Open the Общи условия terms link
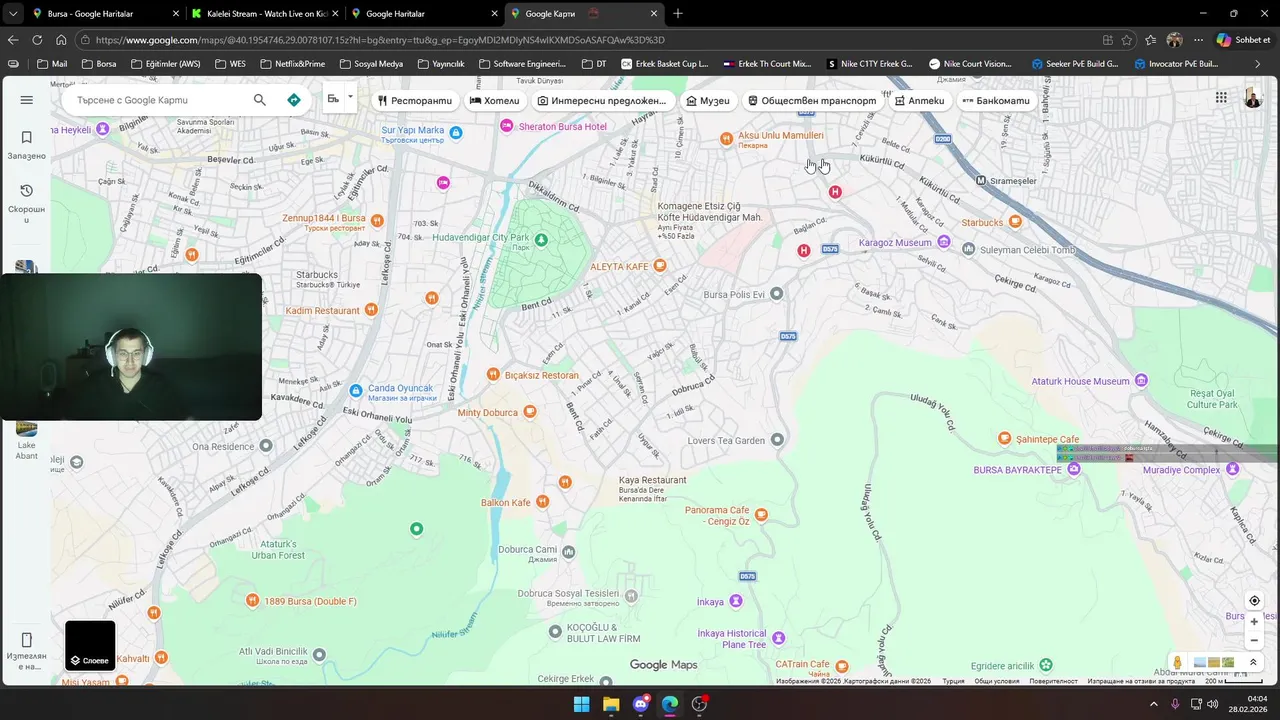 (996, 681)
